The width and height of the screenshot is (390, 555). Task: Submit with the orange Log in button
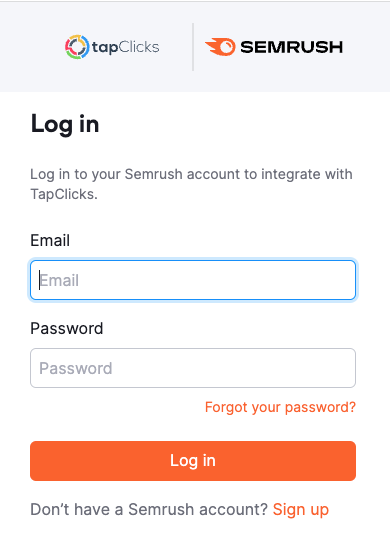pyautogui.click(x=193, y=461)
